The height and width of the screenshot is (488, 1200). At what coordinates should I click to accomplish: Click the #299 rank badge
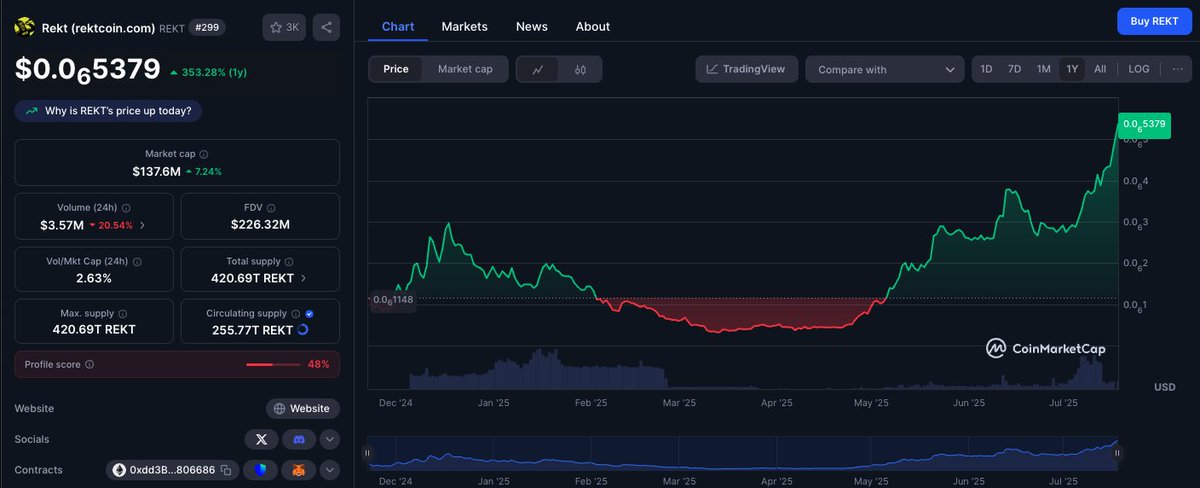point(208,27)
